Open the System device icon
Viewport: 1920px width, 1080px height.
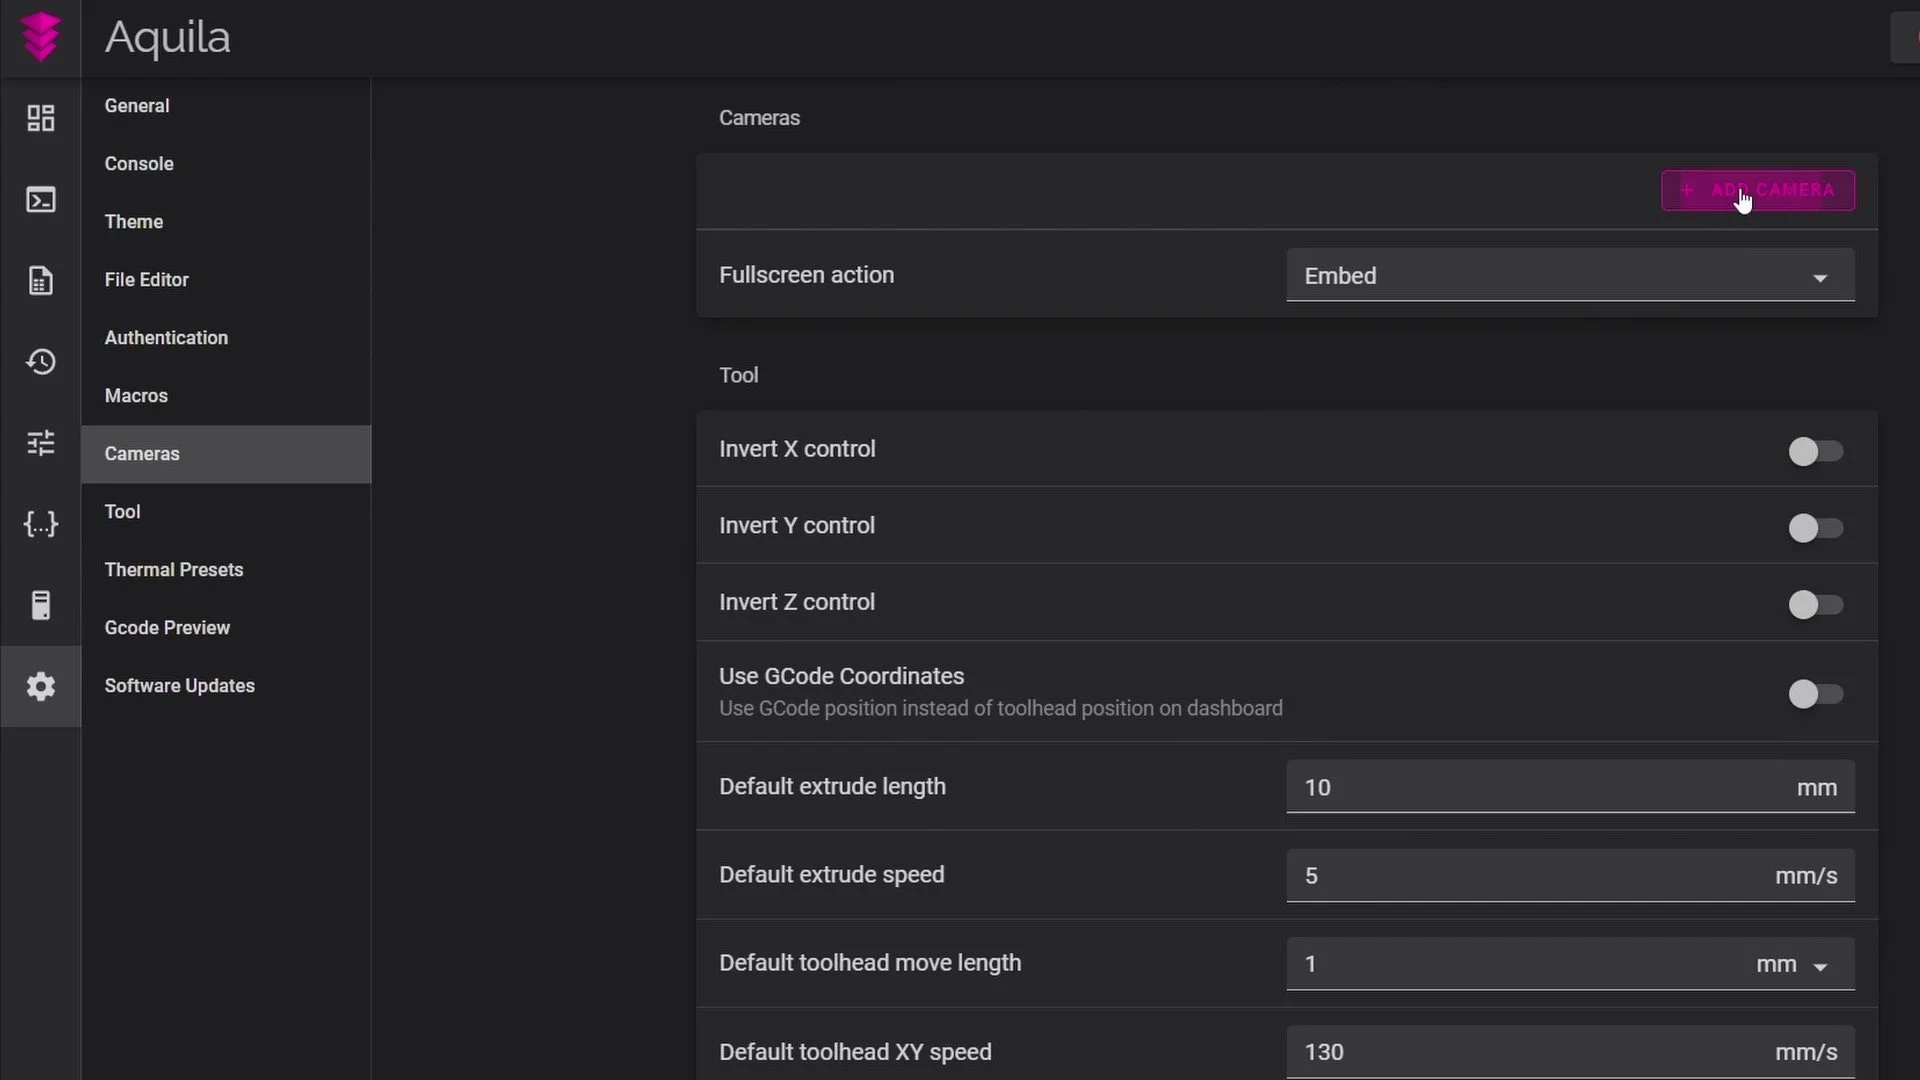40,605
